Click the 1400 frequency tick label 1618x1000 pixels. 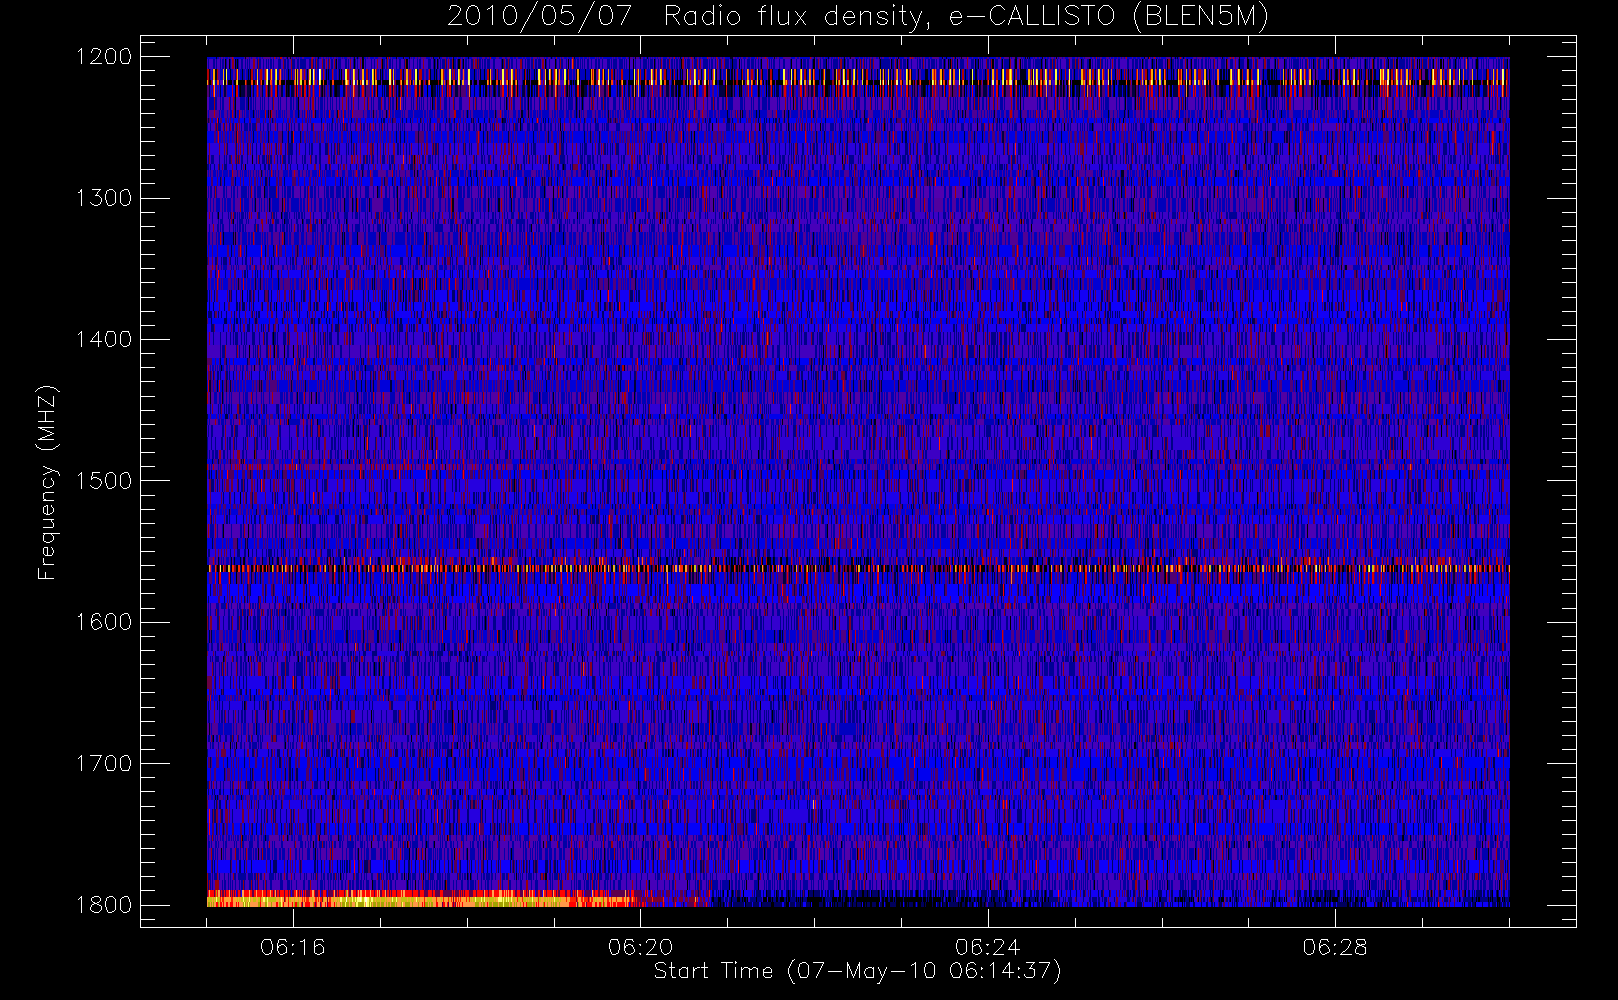(x=104, y=339)
